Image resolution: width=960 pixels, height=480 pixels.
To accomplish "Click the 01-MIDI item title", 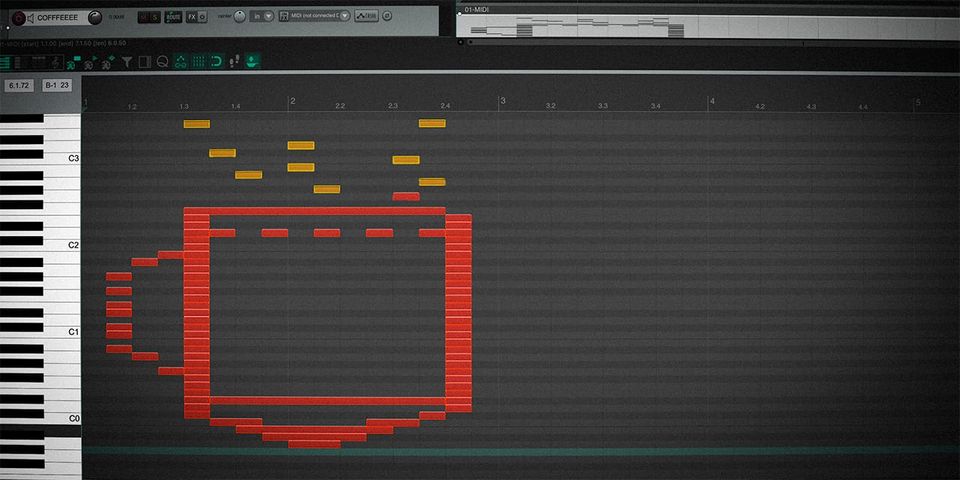I will tap(477, 10).
